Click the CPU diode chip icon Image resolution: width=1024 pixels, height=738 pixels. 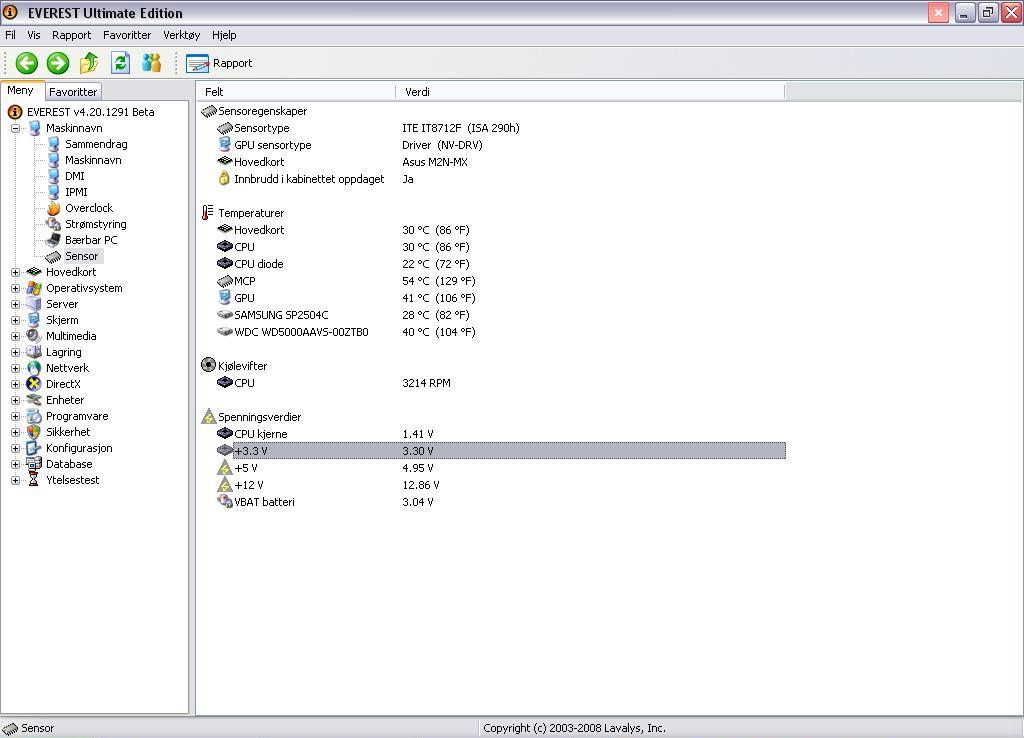(x=225, y=264)
